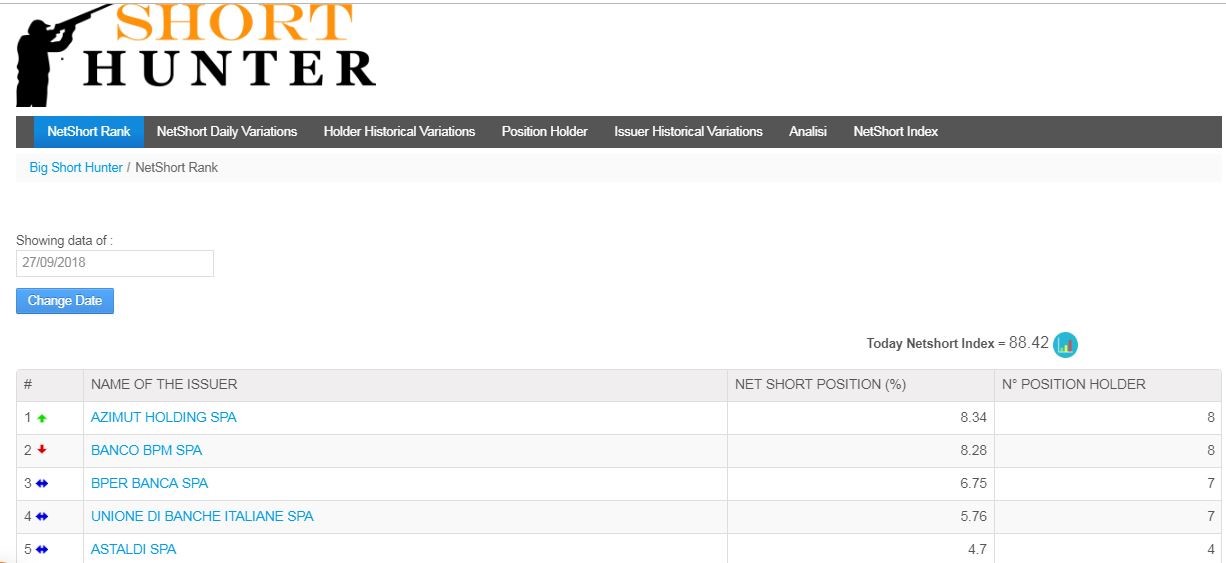Go to Holder Historical Variations

pyautogui.click(x=399, y=132)
